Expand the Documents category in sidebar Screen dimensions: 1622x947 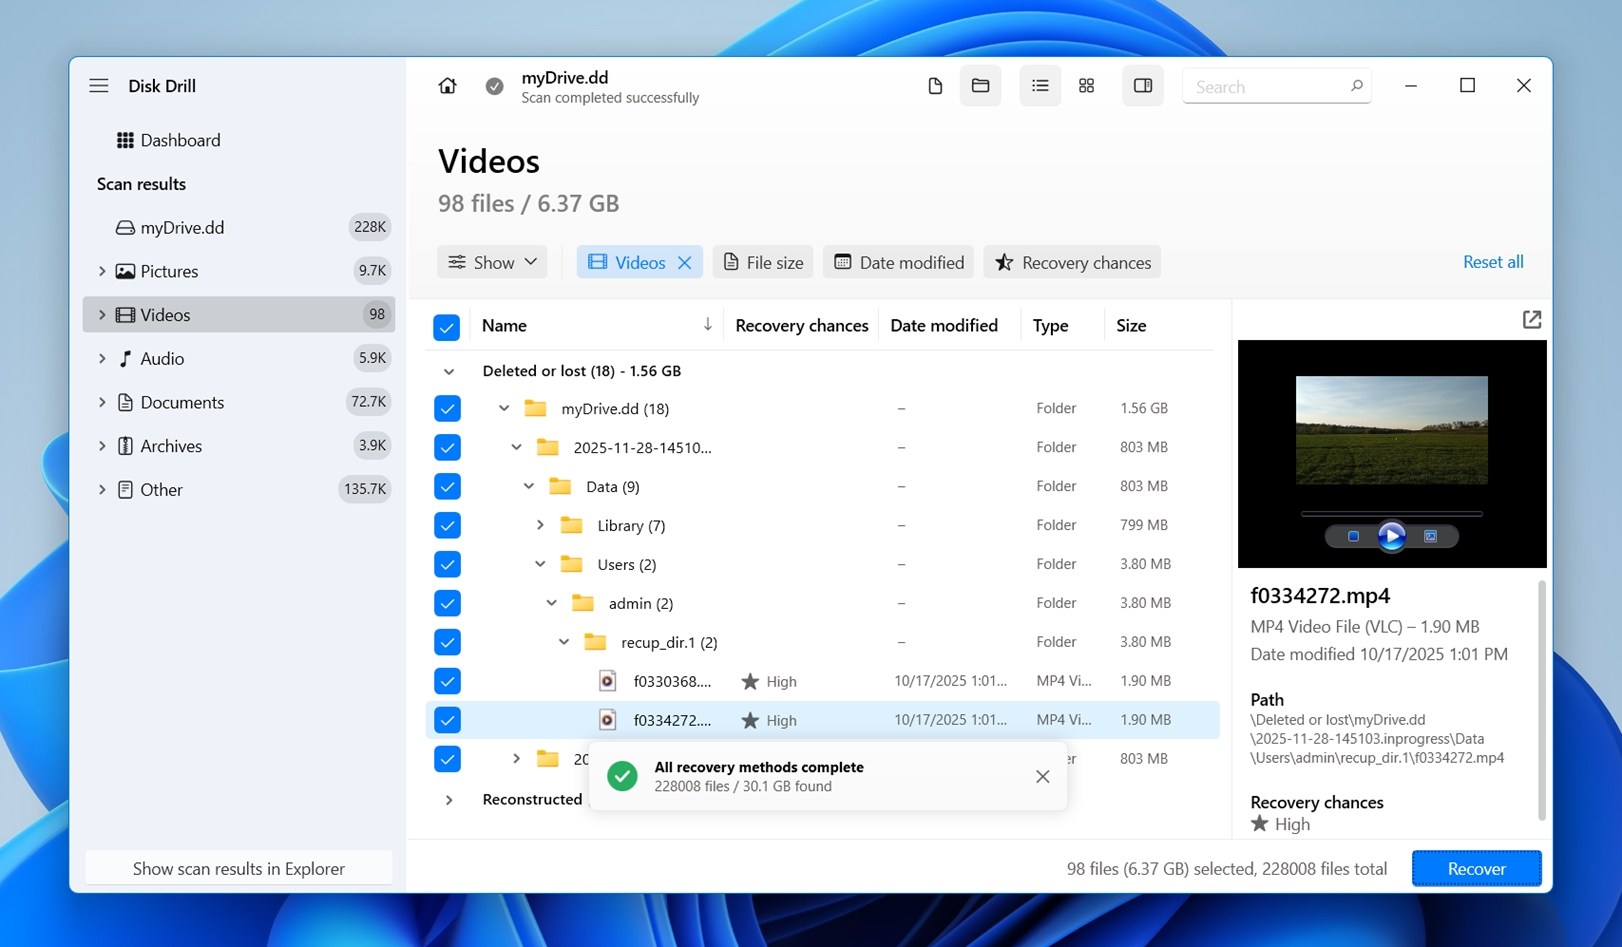pos(102,402)
